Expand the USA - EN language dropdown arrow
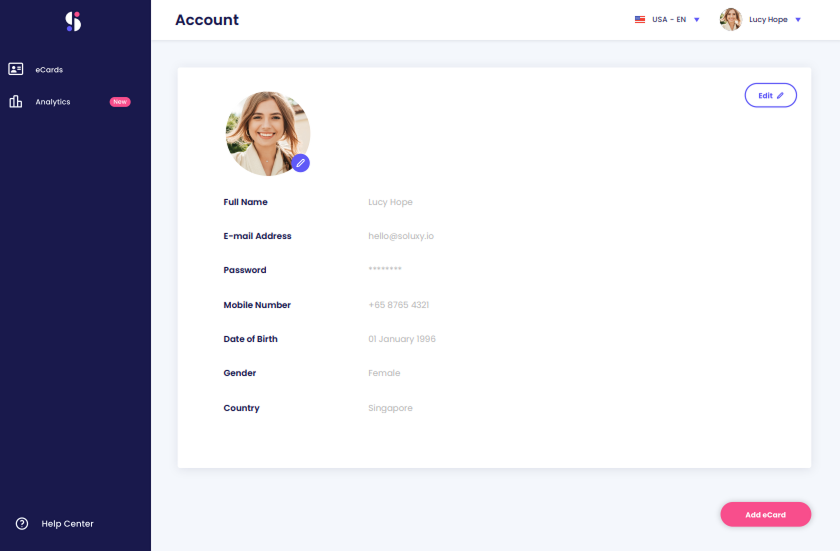 (x=697, y=20)
